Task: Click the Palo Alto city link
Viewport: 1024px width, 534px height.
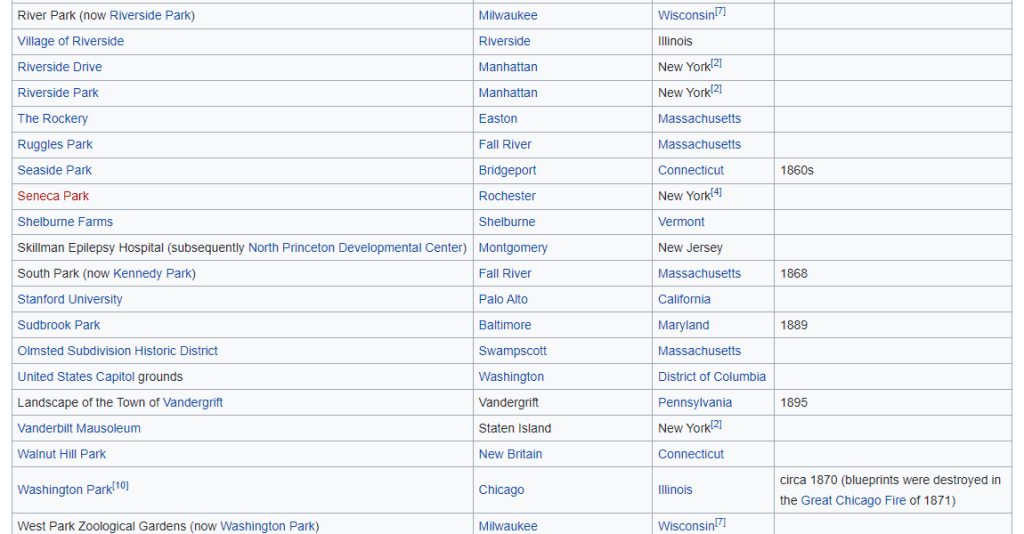Action: coord(503,300)
